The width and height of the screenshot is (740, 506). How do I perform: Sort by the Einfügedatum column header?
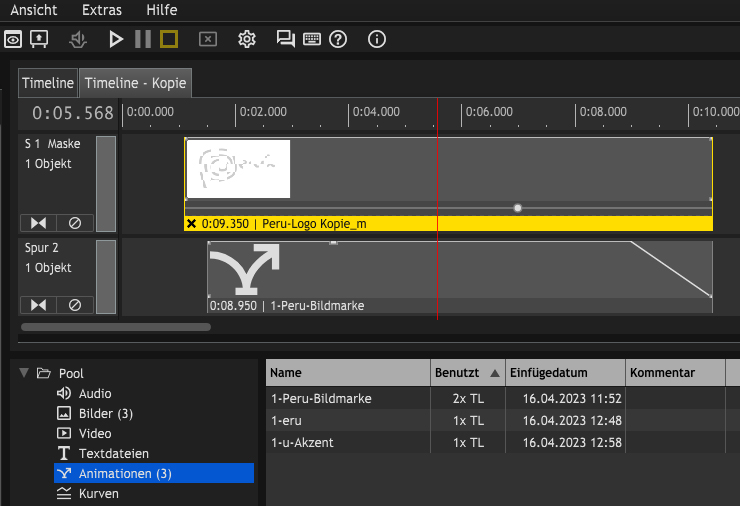pos(565,373)
